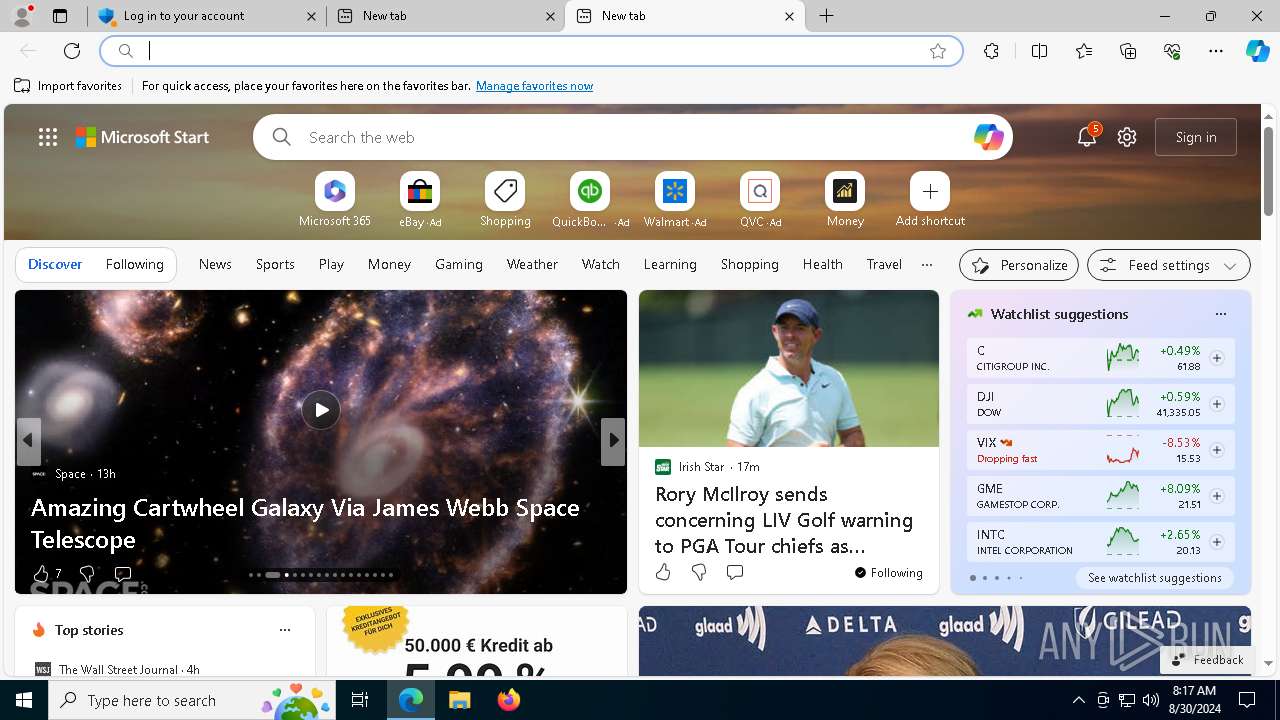The image size is (1280, 720).
Task: Show hidden system tray icons
Action: 1078,700
